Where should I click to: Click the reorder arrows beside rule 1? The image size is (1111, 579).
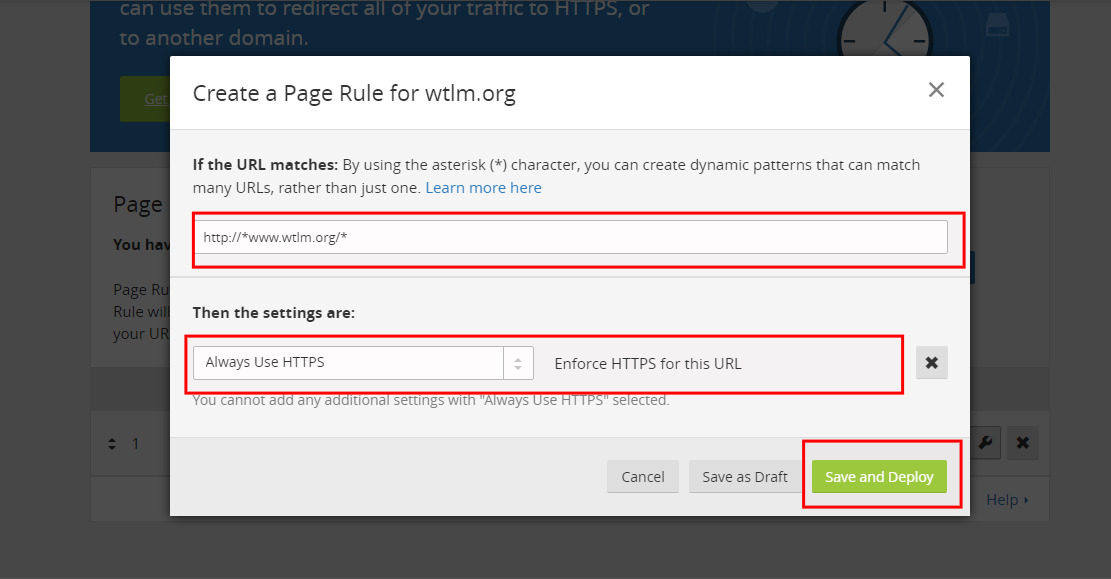pyautogui.click(x=112, y=444)
